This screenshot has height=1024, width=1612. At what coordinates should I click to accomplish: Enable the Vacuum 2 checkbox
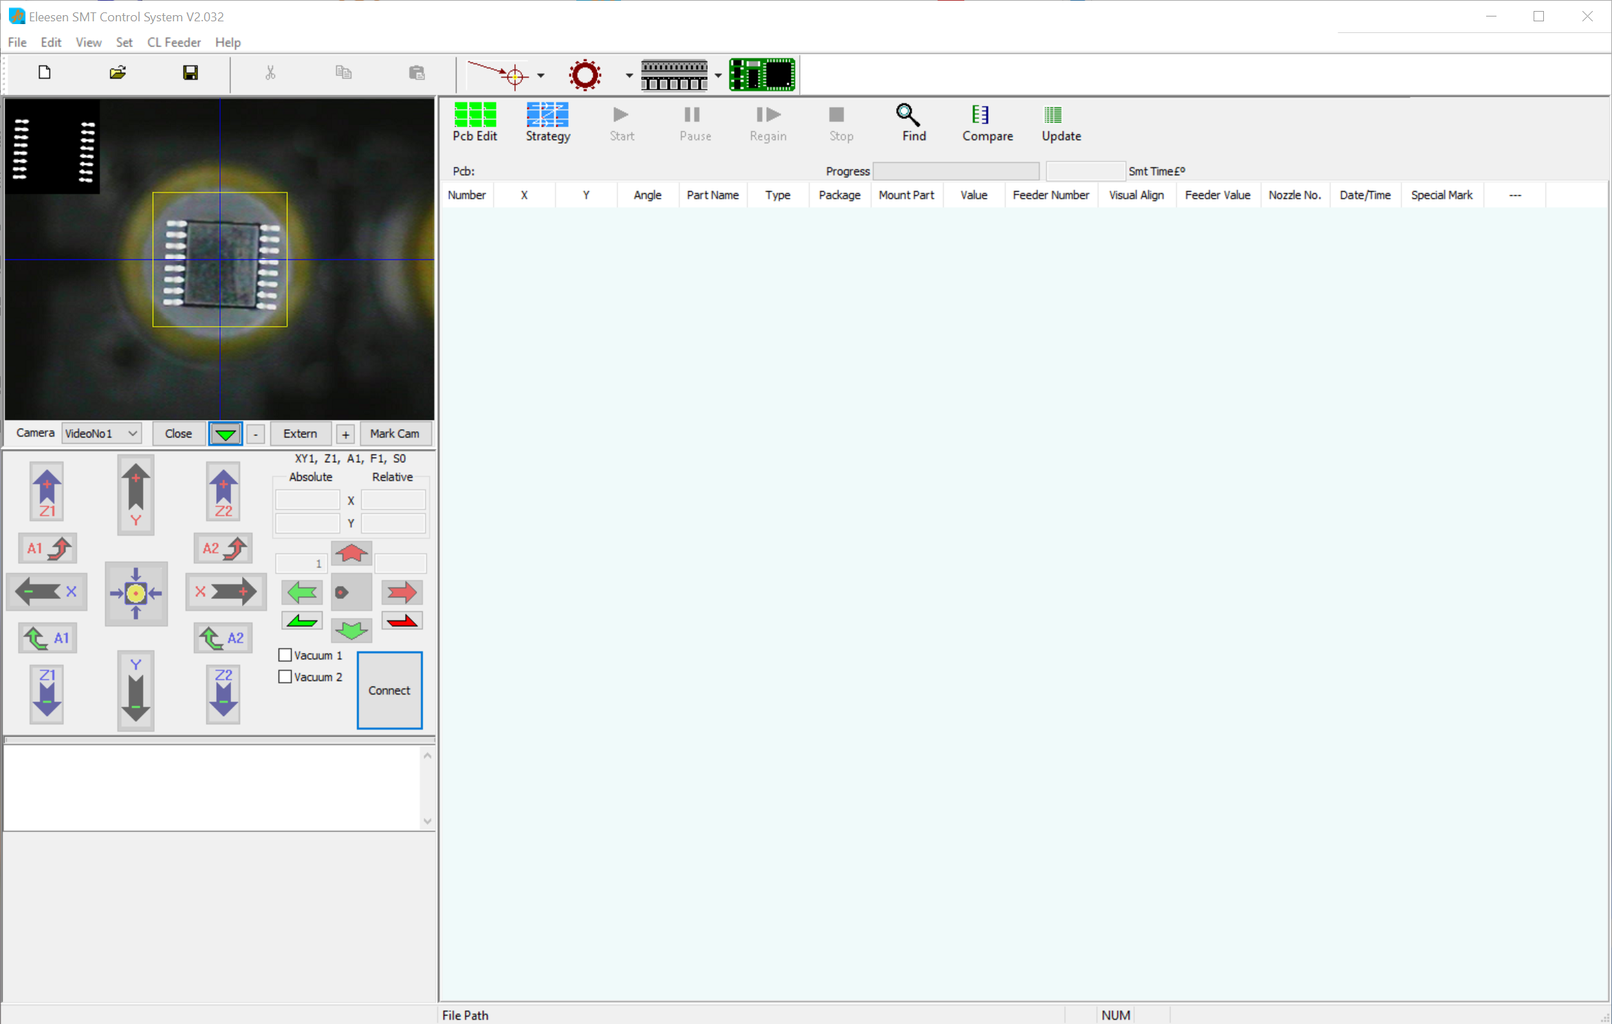pyautogui.click(x=286, y=677)
